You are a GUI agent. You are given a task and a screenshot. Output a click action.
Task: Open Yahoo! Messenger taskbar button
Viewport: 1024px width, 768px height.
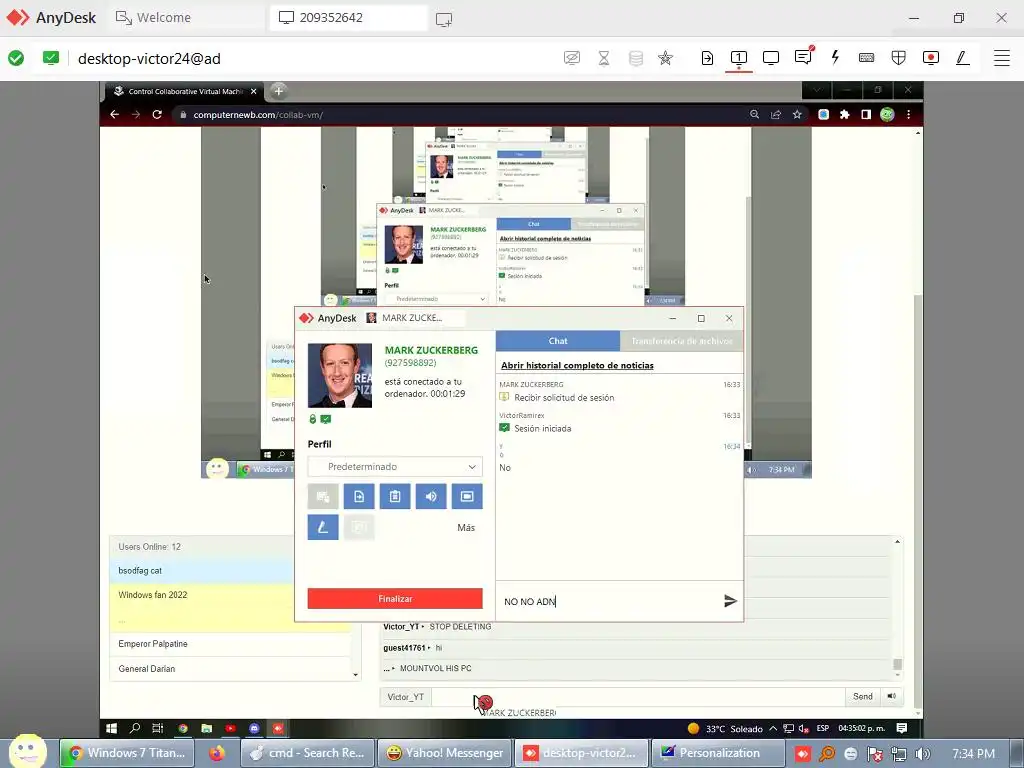(445, 753)
